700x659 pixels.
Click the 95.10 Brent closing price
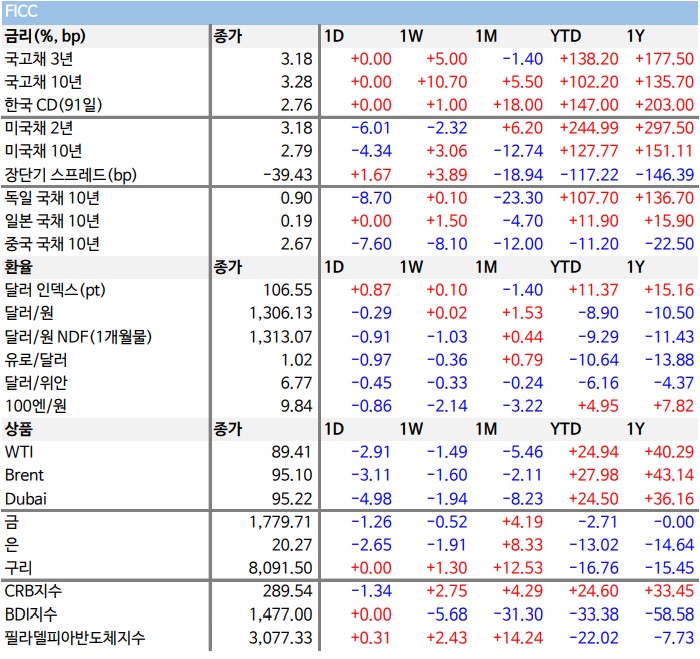292,475
